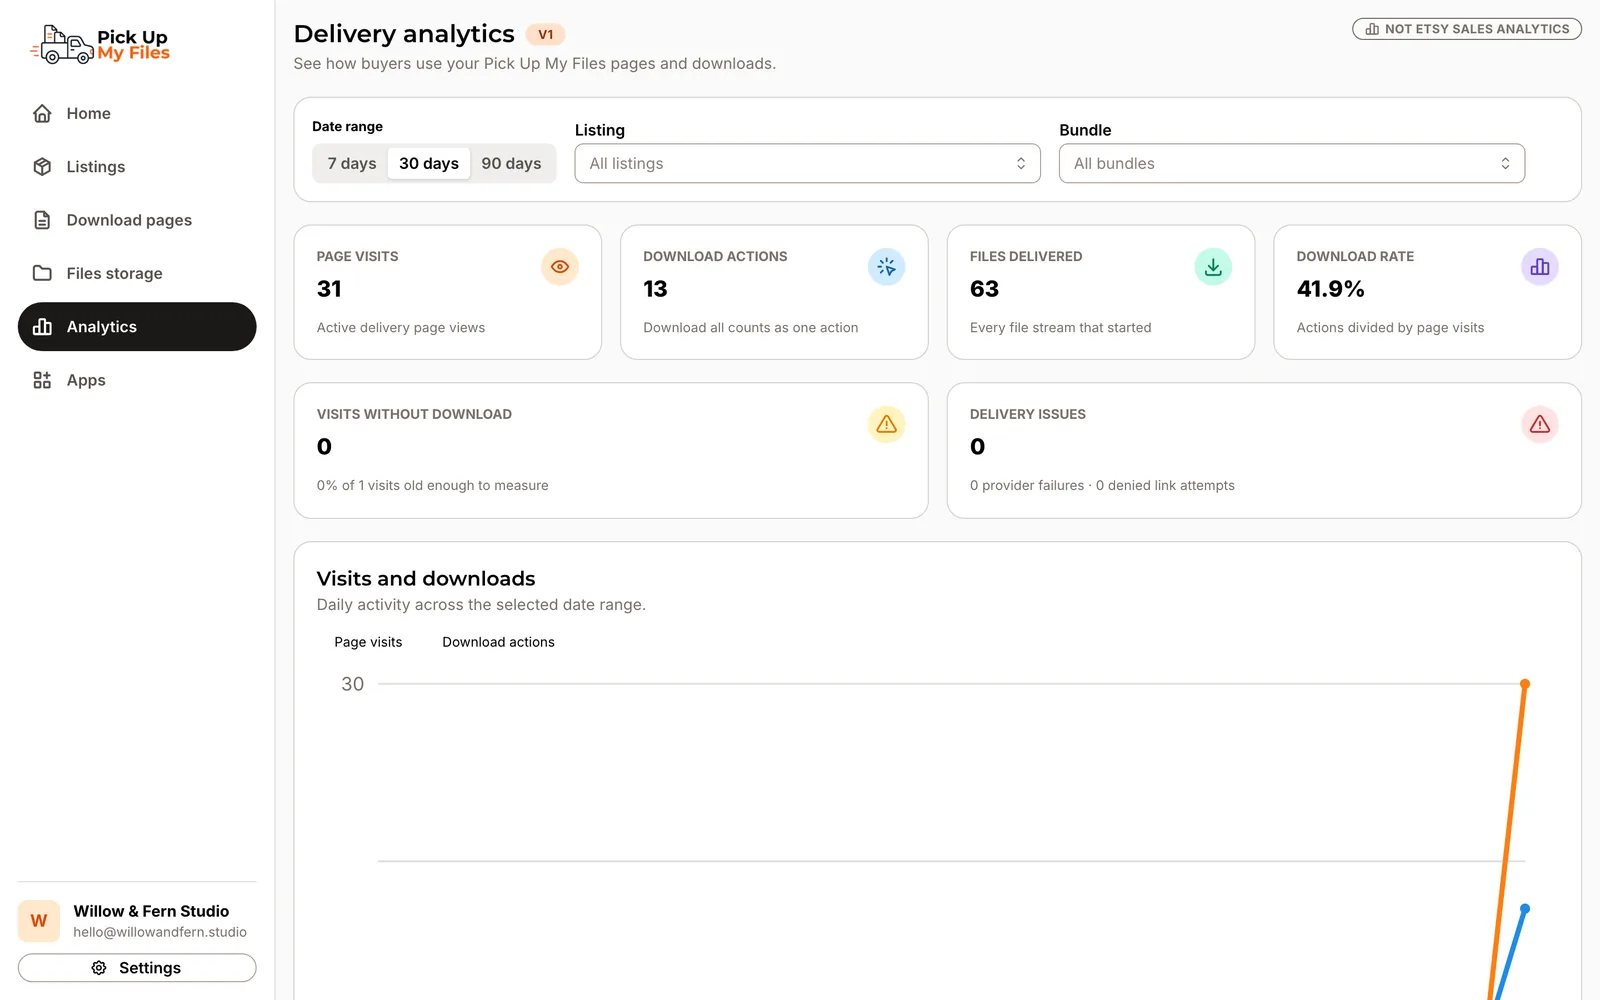Click 'Actions divided by page visits' caption
1600x1000 pixels.
click(1390, 327)
